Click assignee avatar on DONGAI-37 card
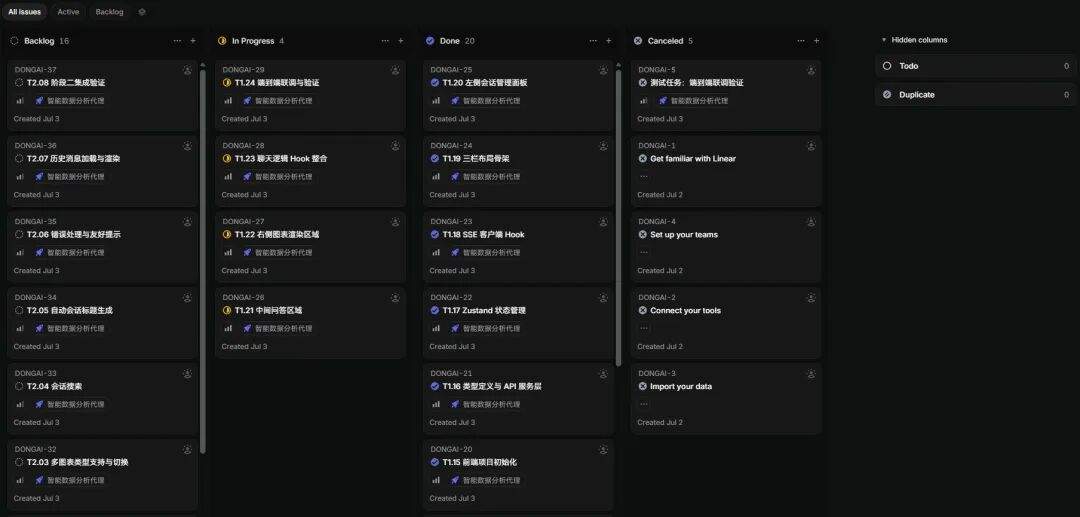Viewport: 1080px width, 517px height. click(x=187, y=70)
